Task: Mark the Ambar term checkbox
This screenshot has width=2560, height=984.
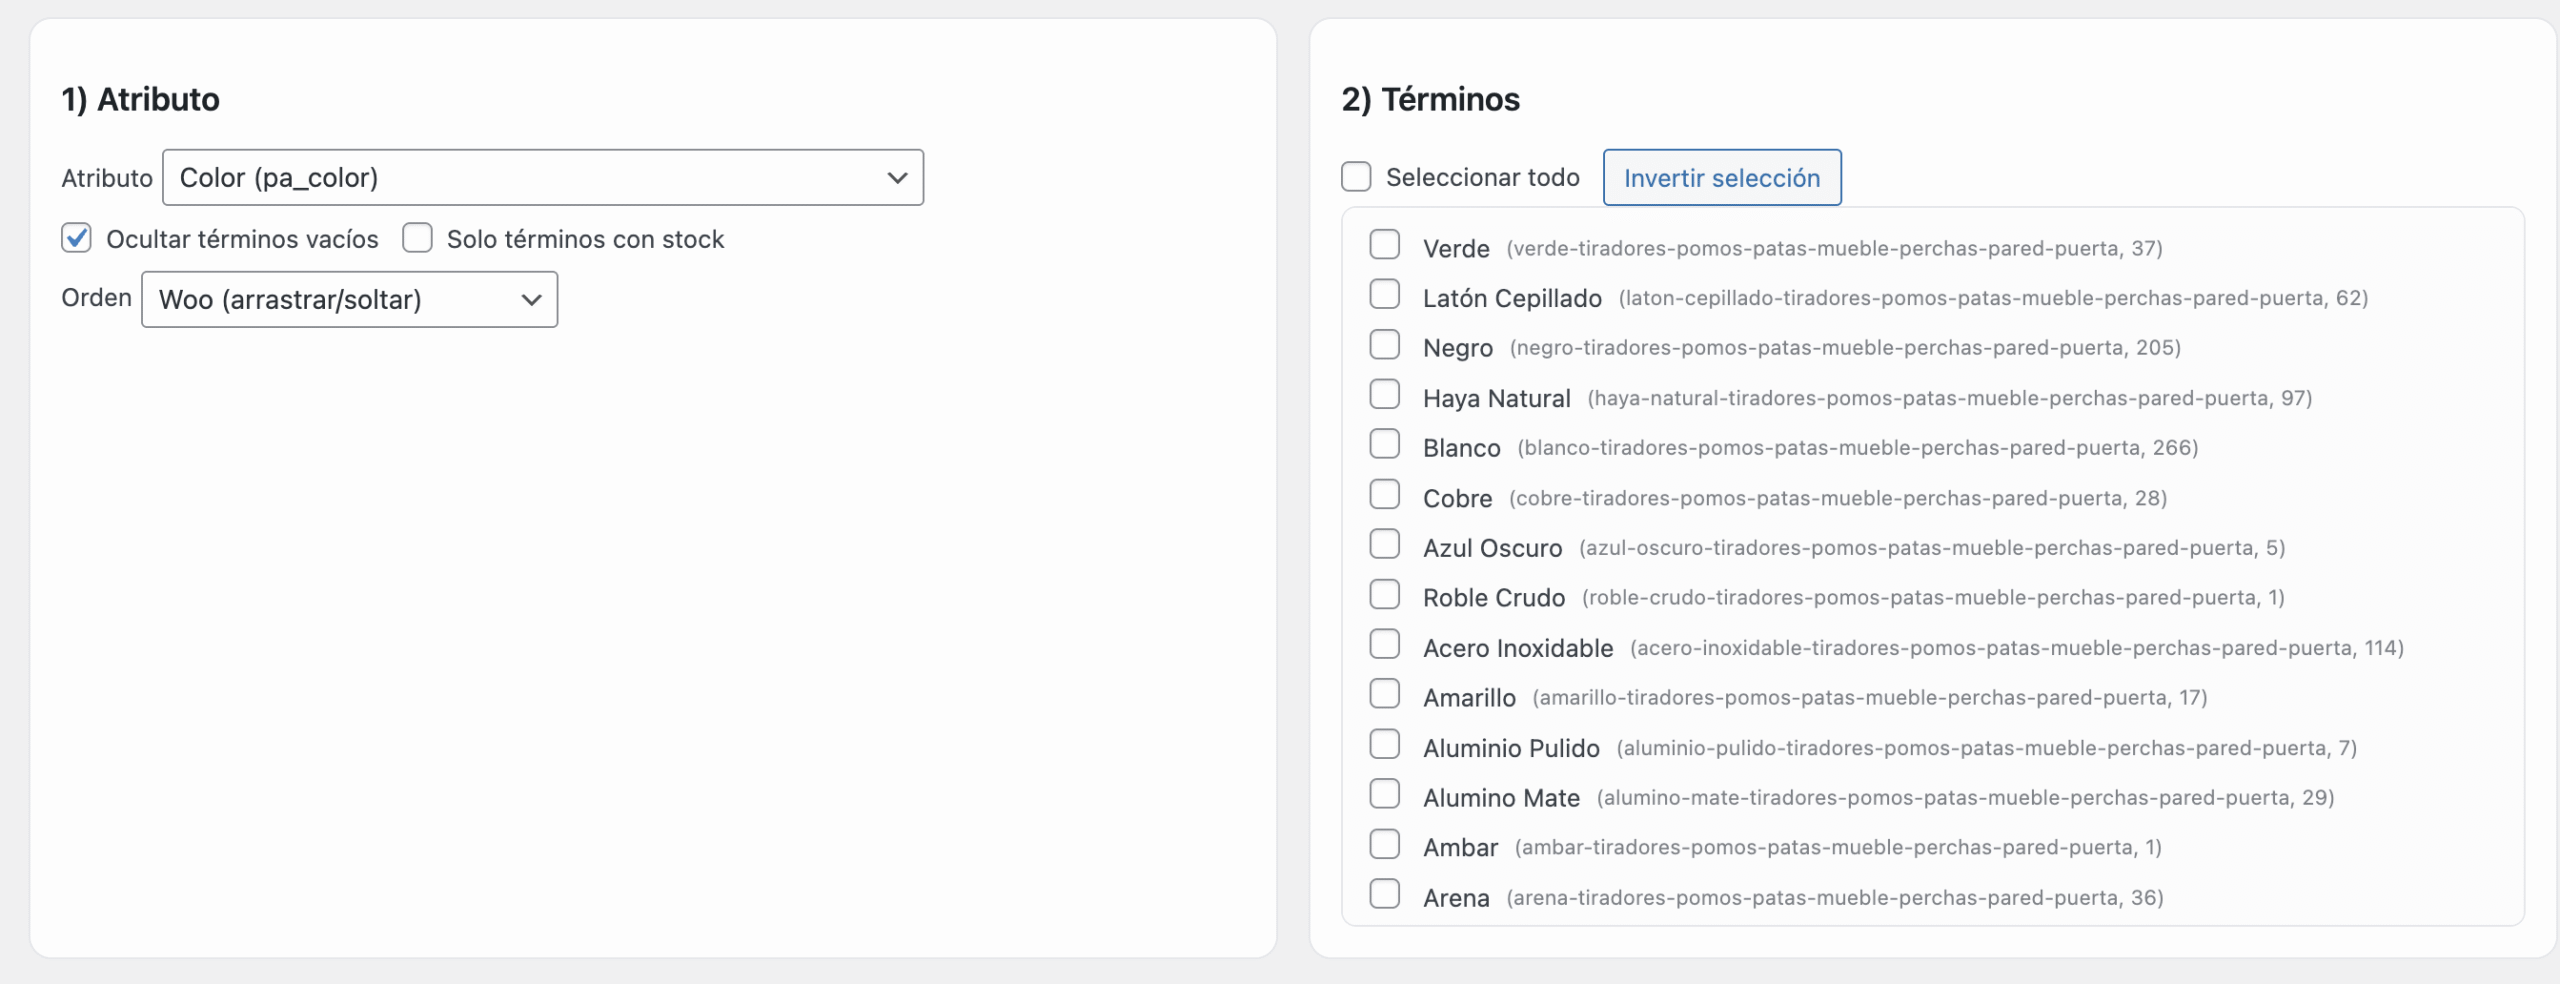Action: (x=1385, y=845)
